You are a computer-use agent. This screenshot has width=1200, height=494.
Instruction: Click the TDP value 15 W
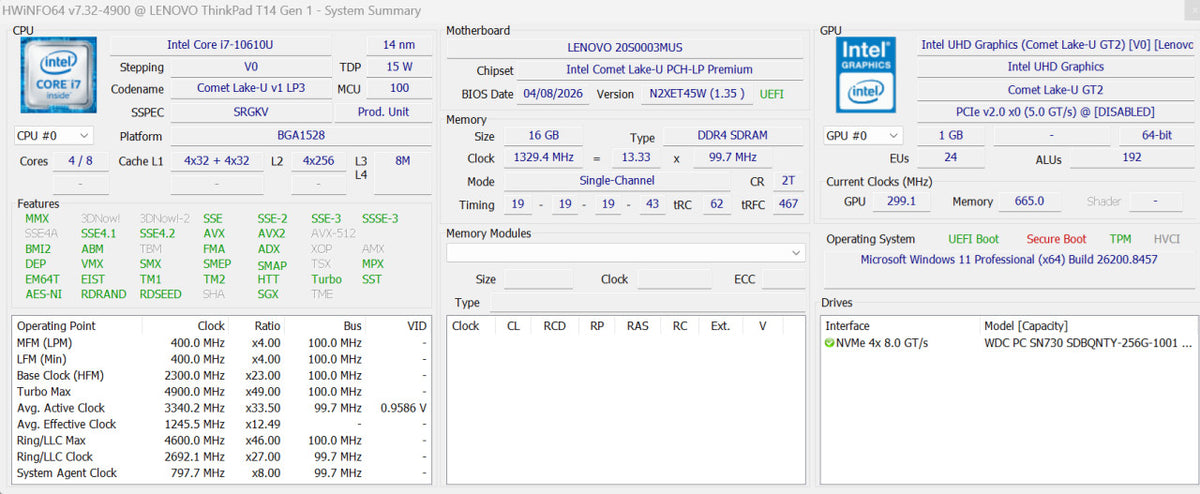399,67
